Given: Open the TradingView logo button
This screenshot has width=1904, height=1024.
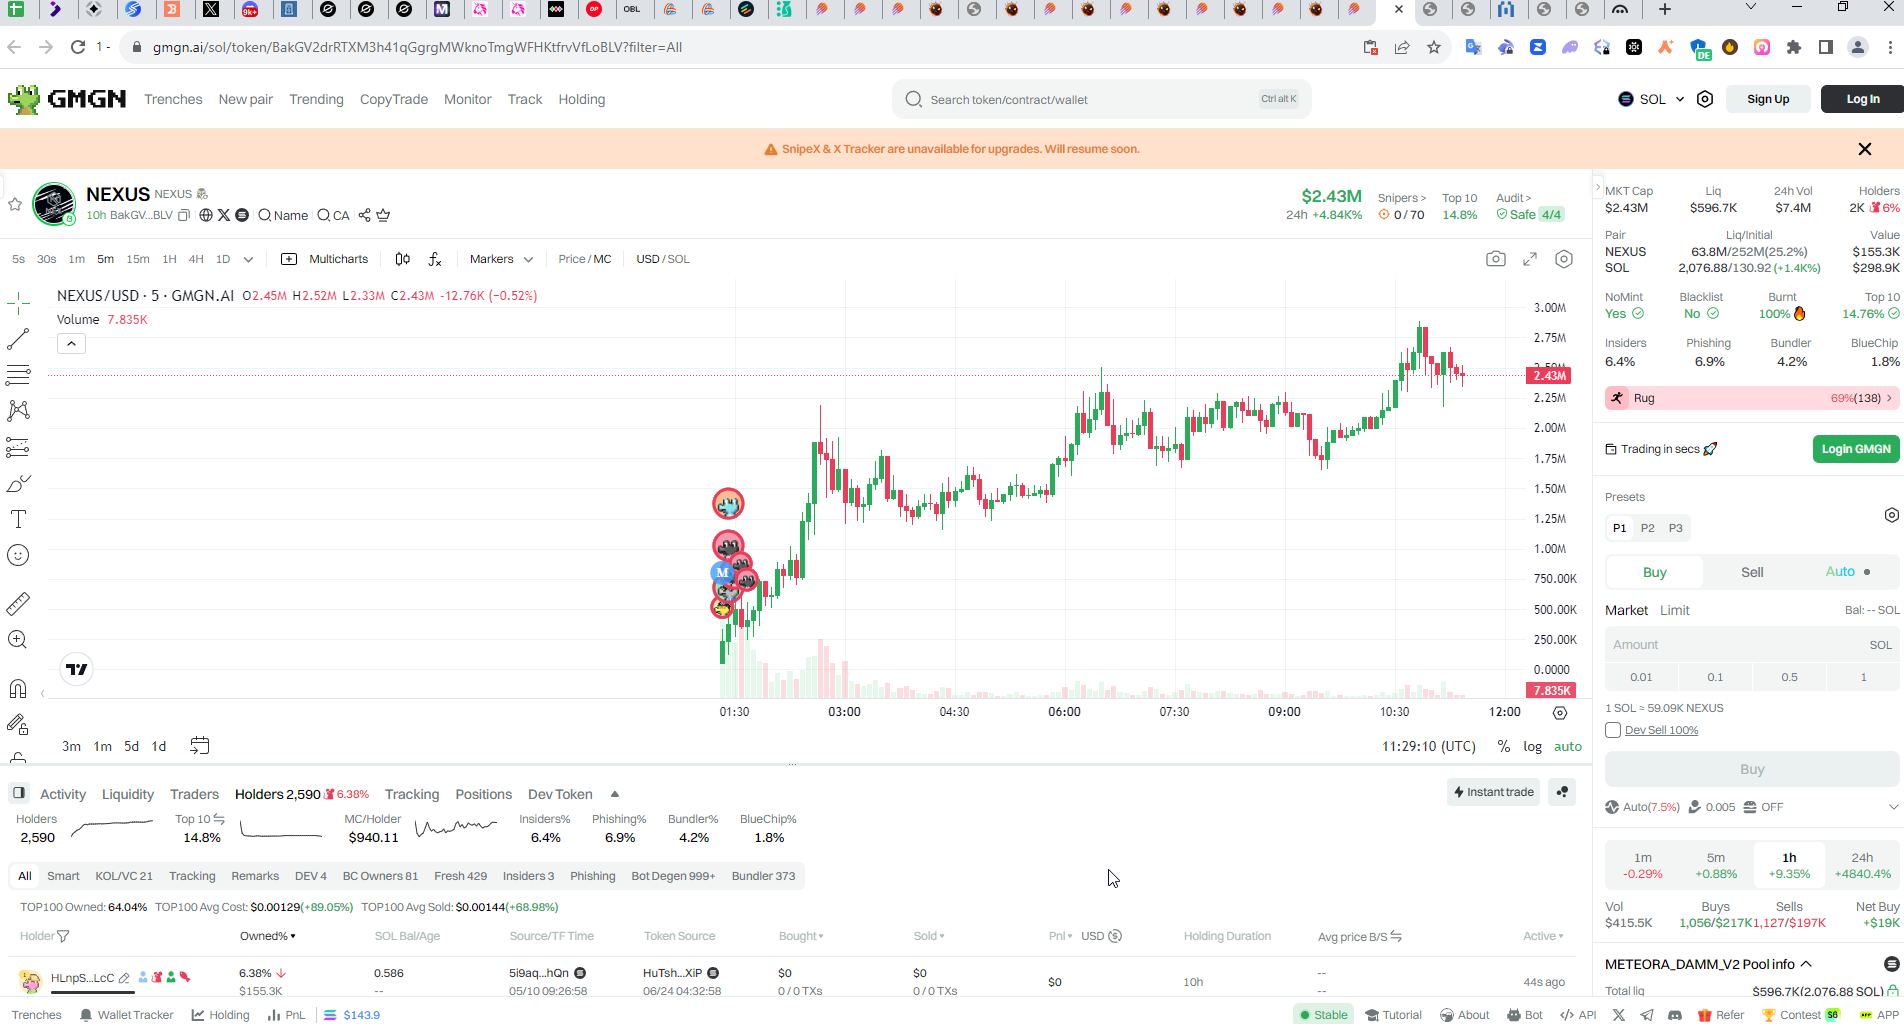Looking at the screenshot, I should coord(77,669).
